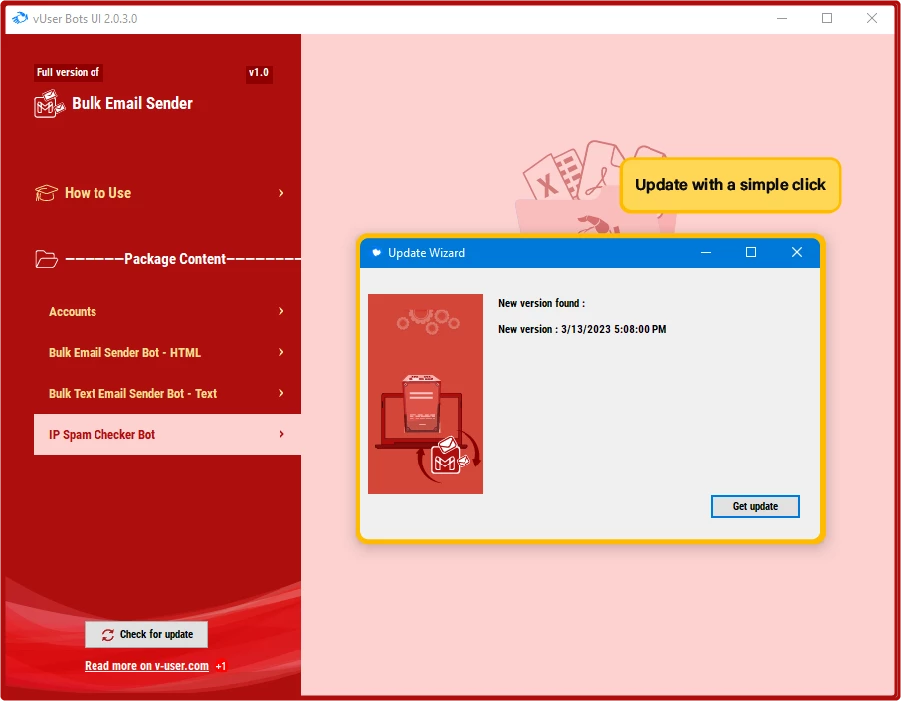901x701 pixels.
Task: Minimize the Update Wizard dialog
Action: click(x=706, y=252)
